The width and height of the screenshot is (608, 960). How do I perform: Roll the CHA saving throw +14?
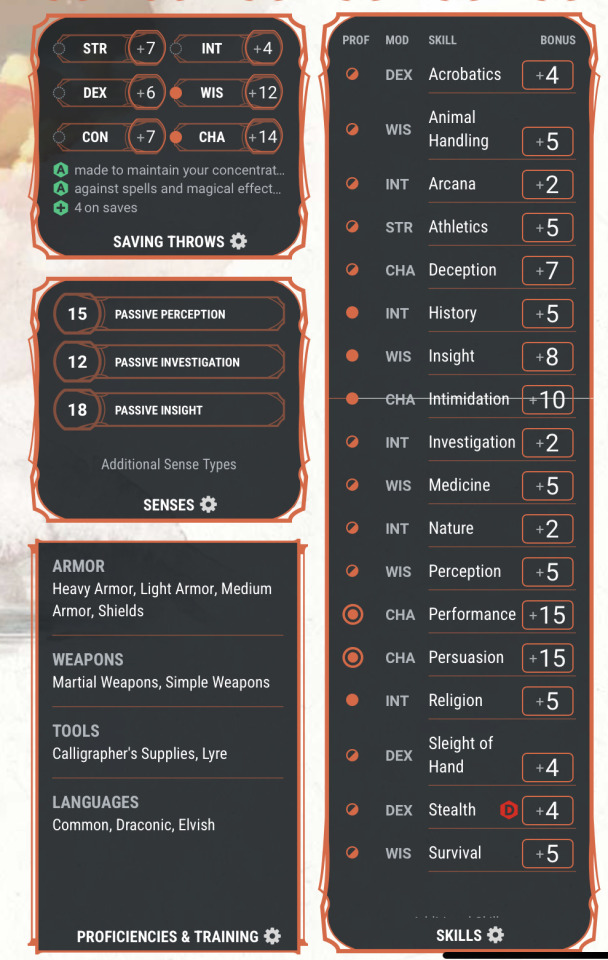pos(263,137)
